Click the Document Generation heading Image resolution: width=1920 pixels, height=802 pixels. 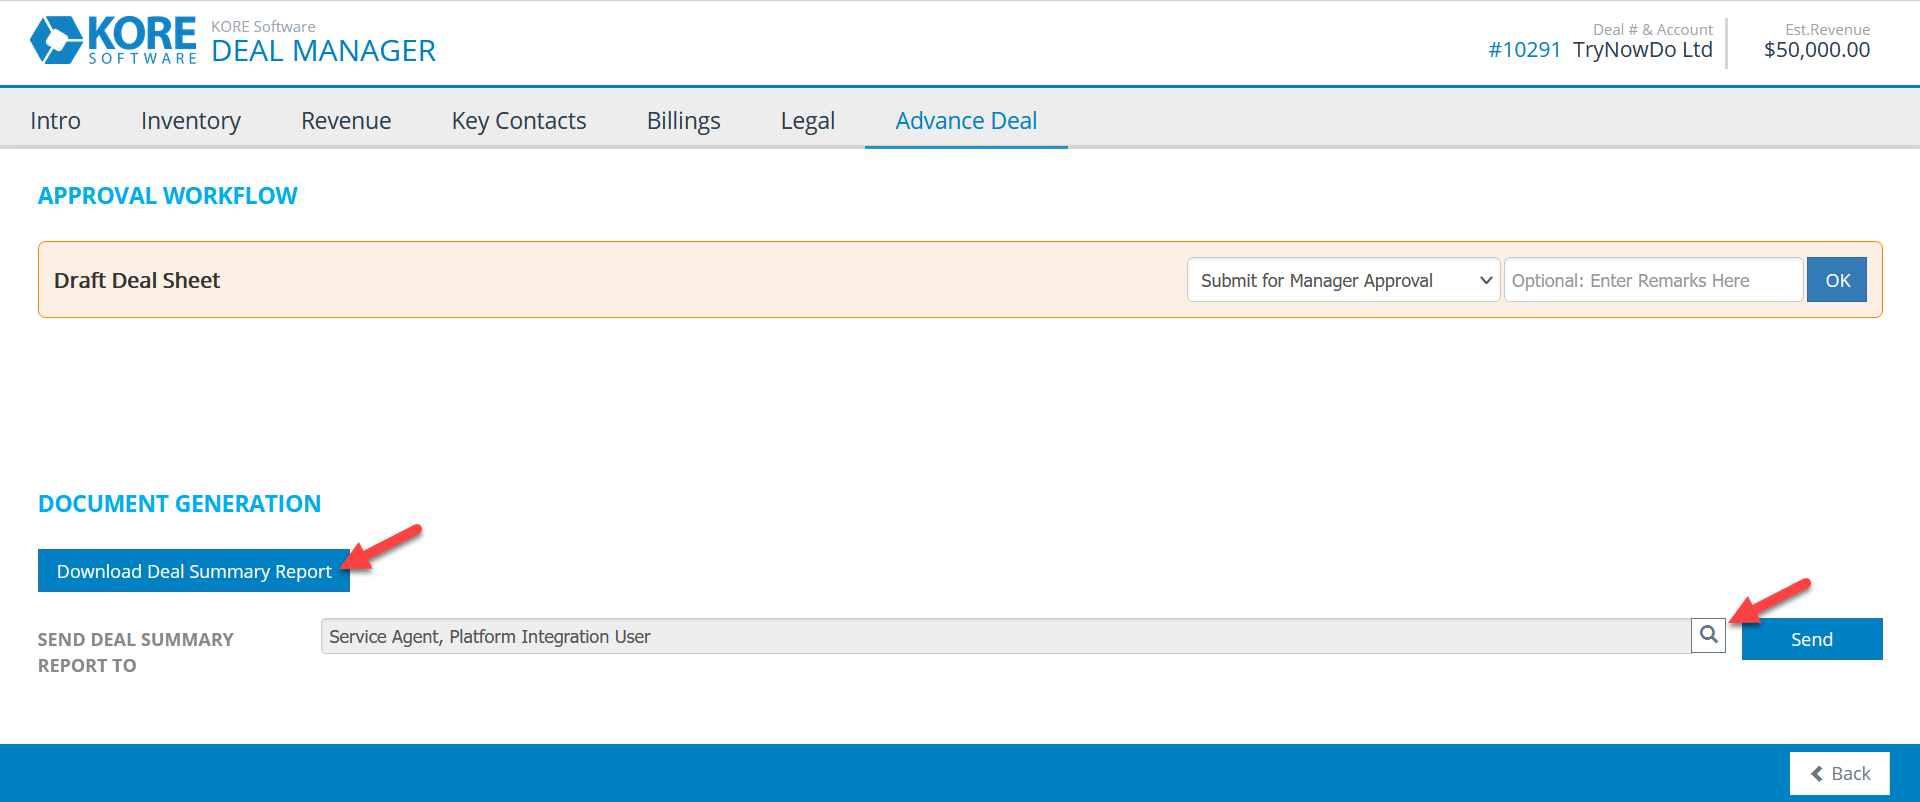click(179, 504)
